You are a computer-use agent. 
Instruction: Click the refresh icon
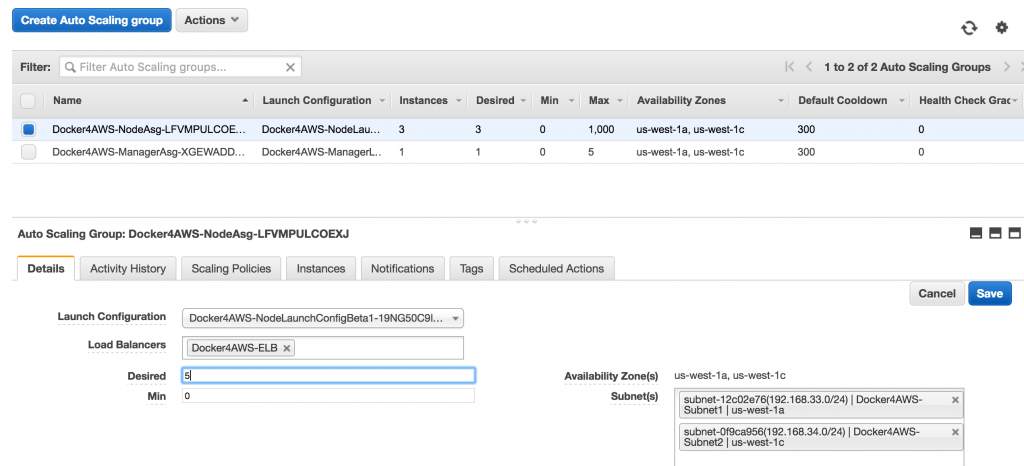point(969,28)
